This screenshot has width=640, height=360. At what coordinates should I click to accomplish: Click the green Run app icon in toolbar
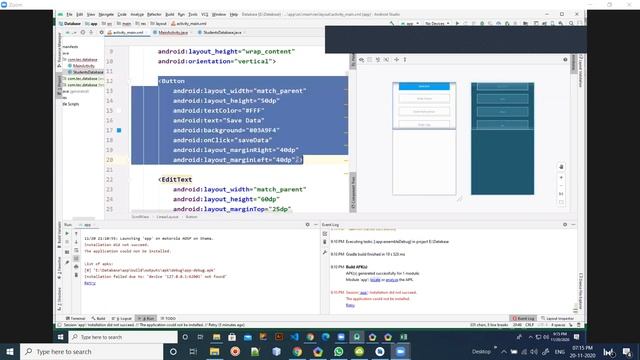(x=457, y=24)
